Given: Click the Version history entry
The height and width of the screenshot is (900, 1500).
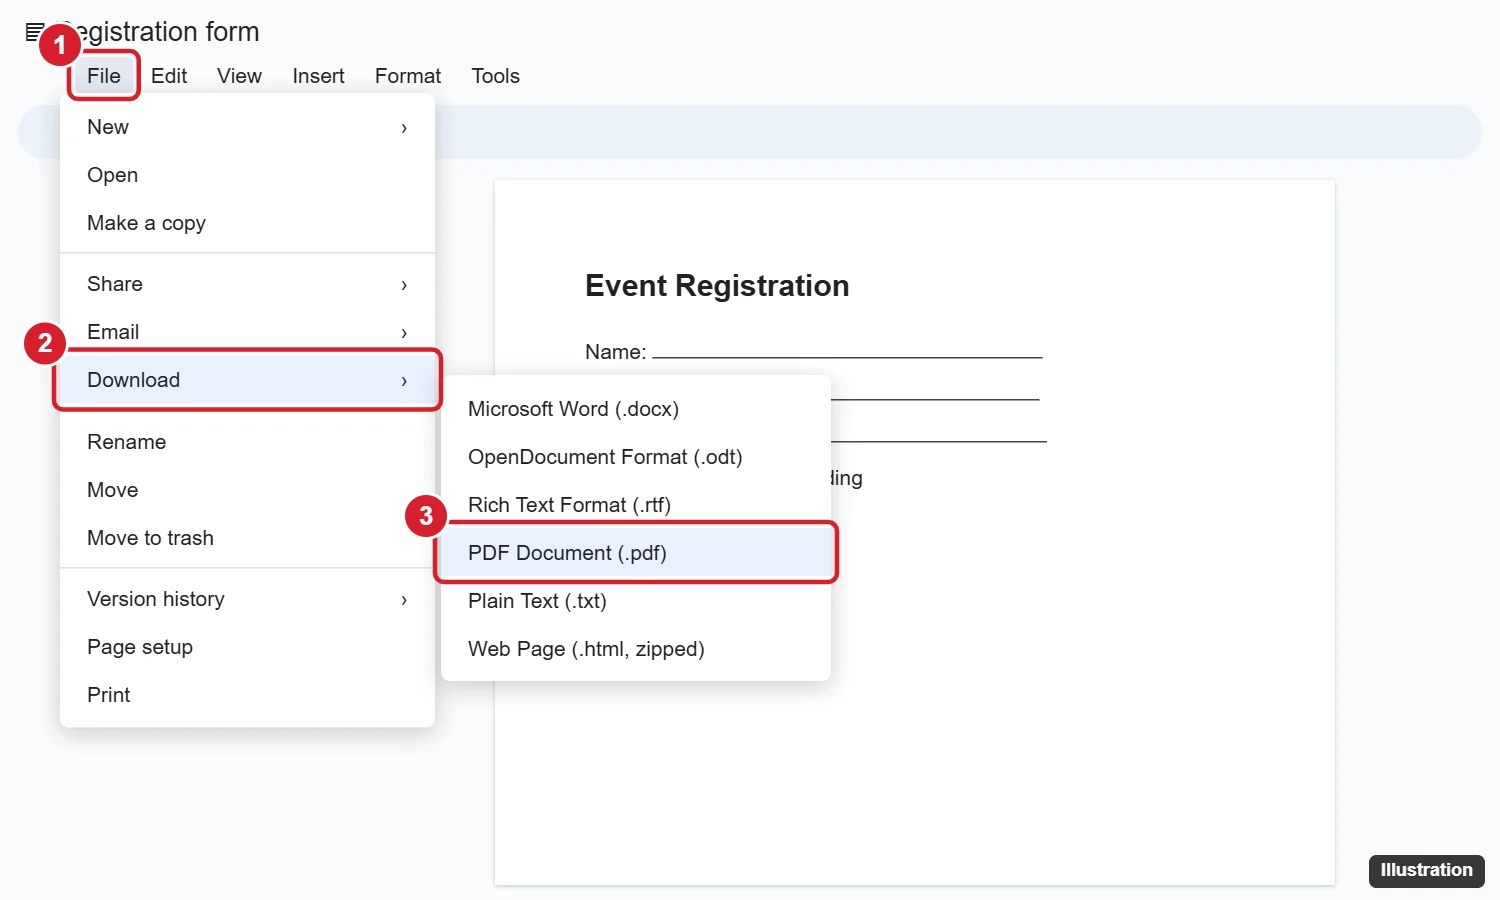Looking at the screenshot, I should 247,599.
